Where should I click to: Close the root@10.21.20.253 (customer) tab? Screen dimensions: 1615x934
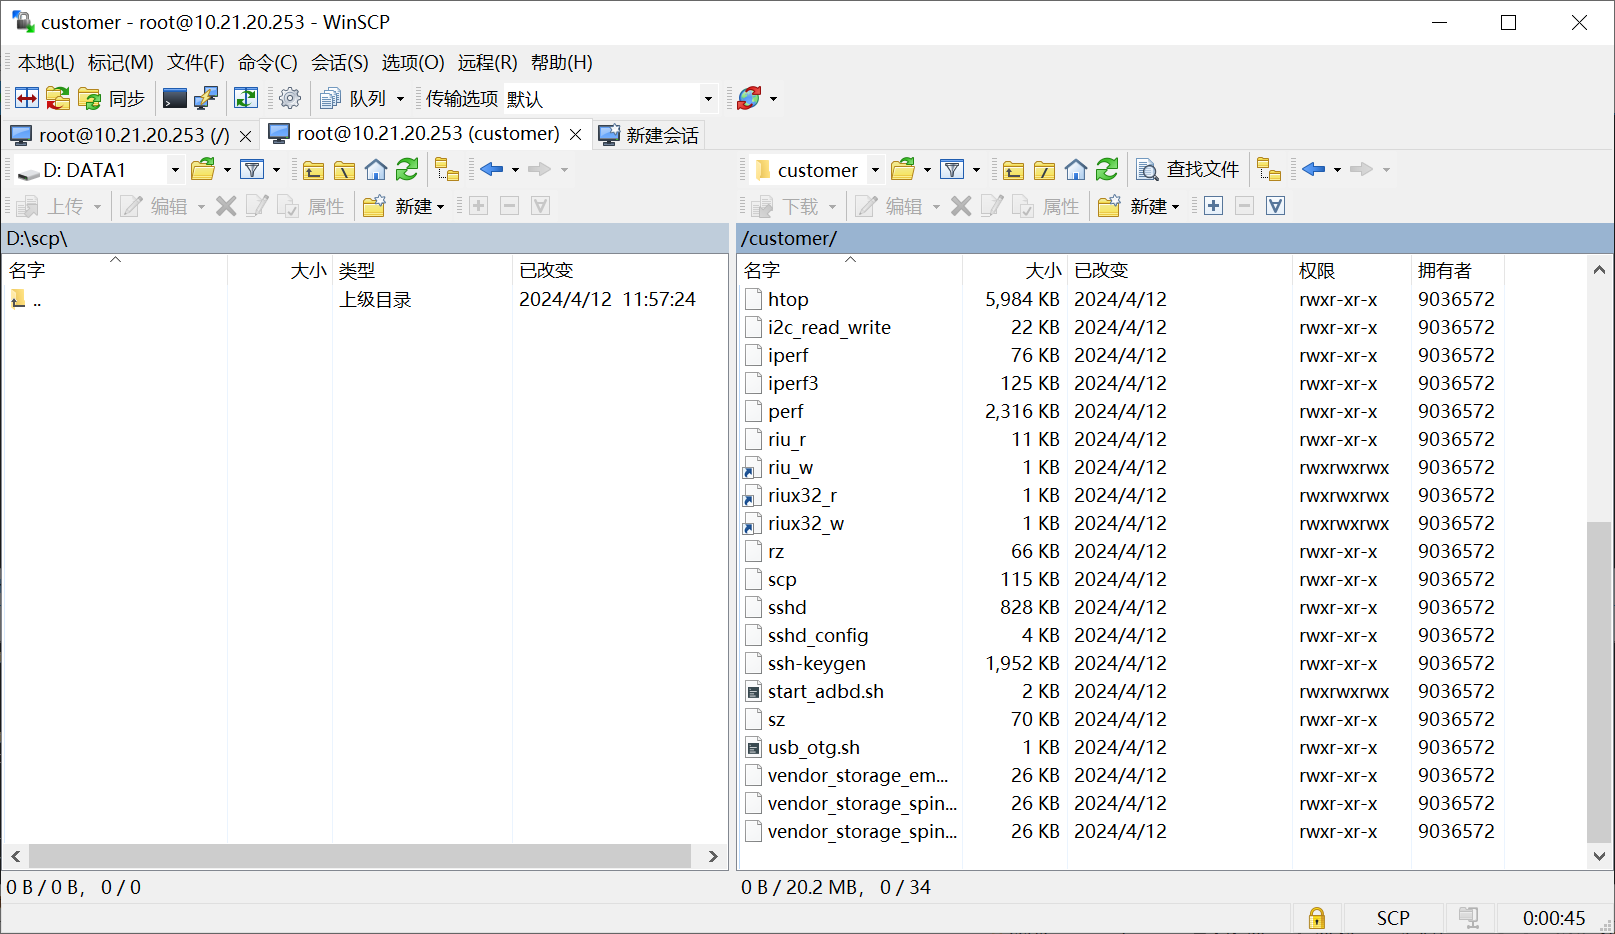point(576,134)
